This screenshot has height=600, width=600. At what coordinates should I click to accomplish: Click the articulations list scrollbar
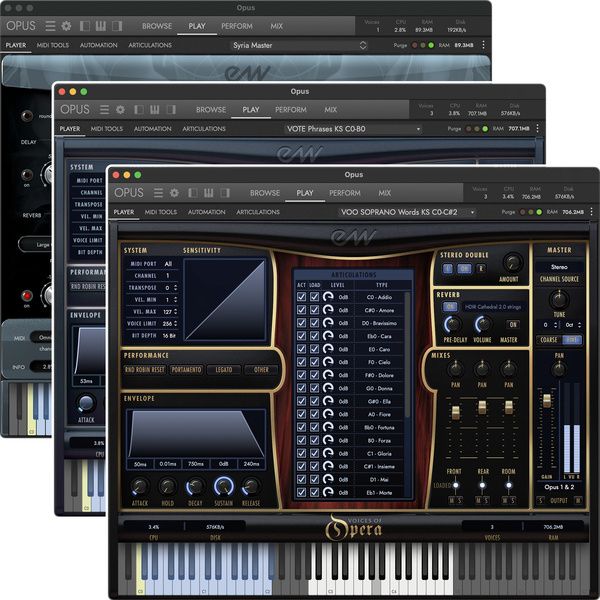tap(408, 355)
